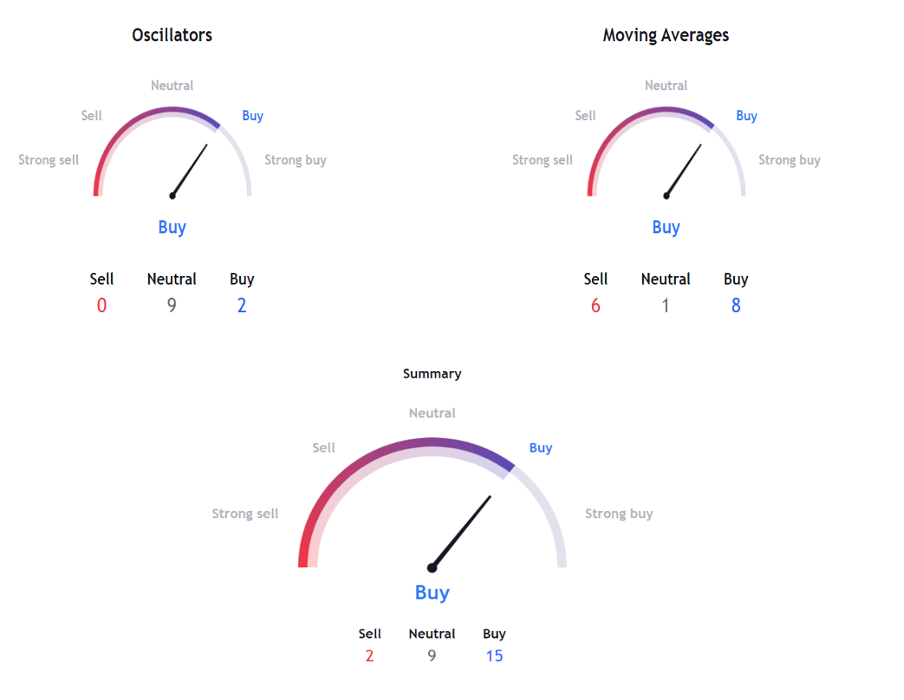The height and width of the screenshot is (700, 904).
Task: Click the Neutral label atop Moving Averages gauge
Action: 666,85
